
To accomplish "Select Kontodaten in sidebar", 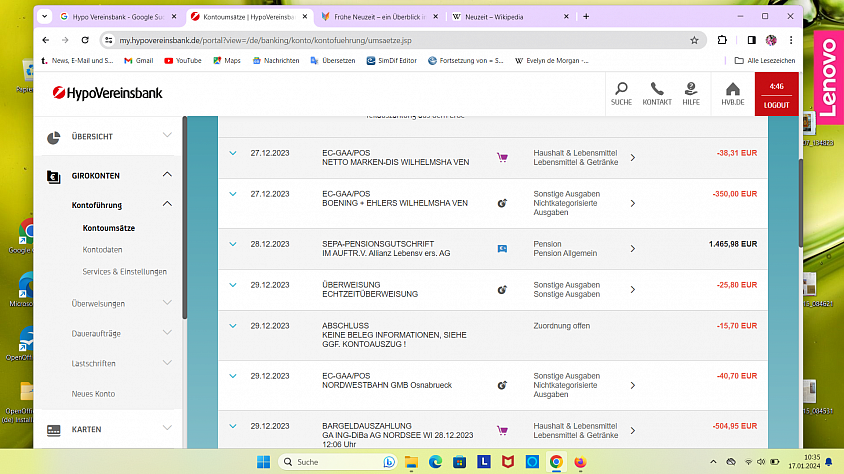I will (102, 250).
